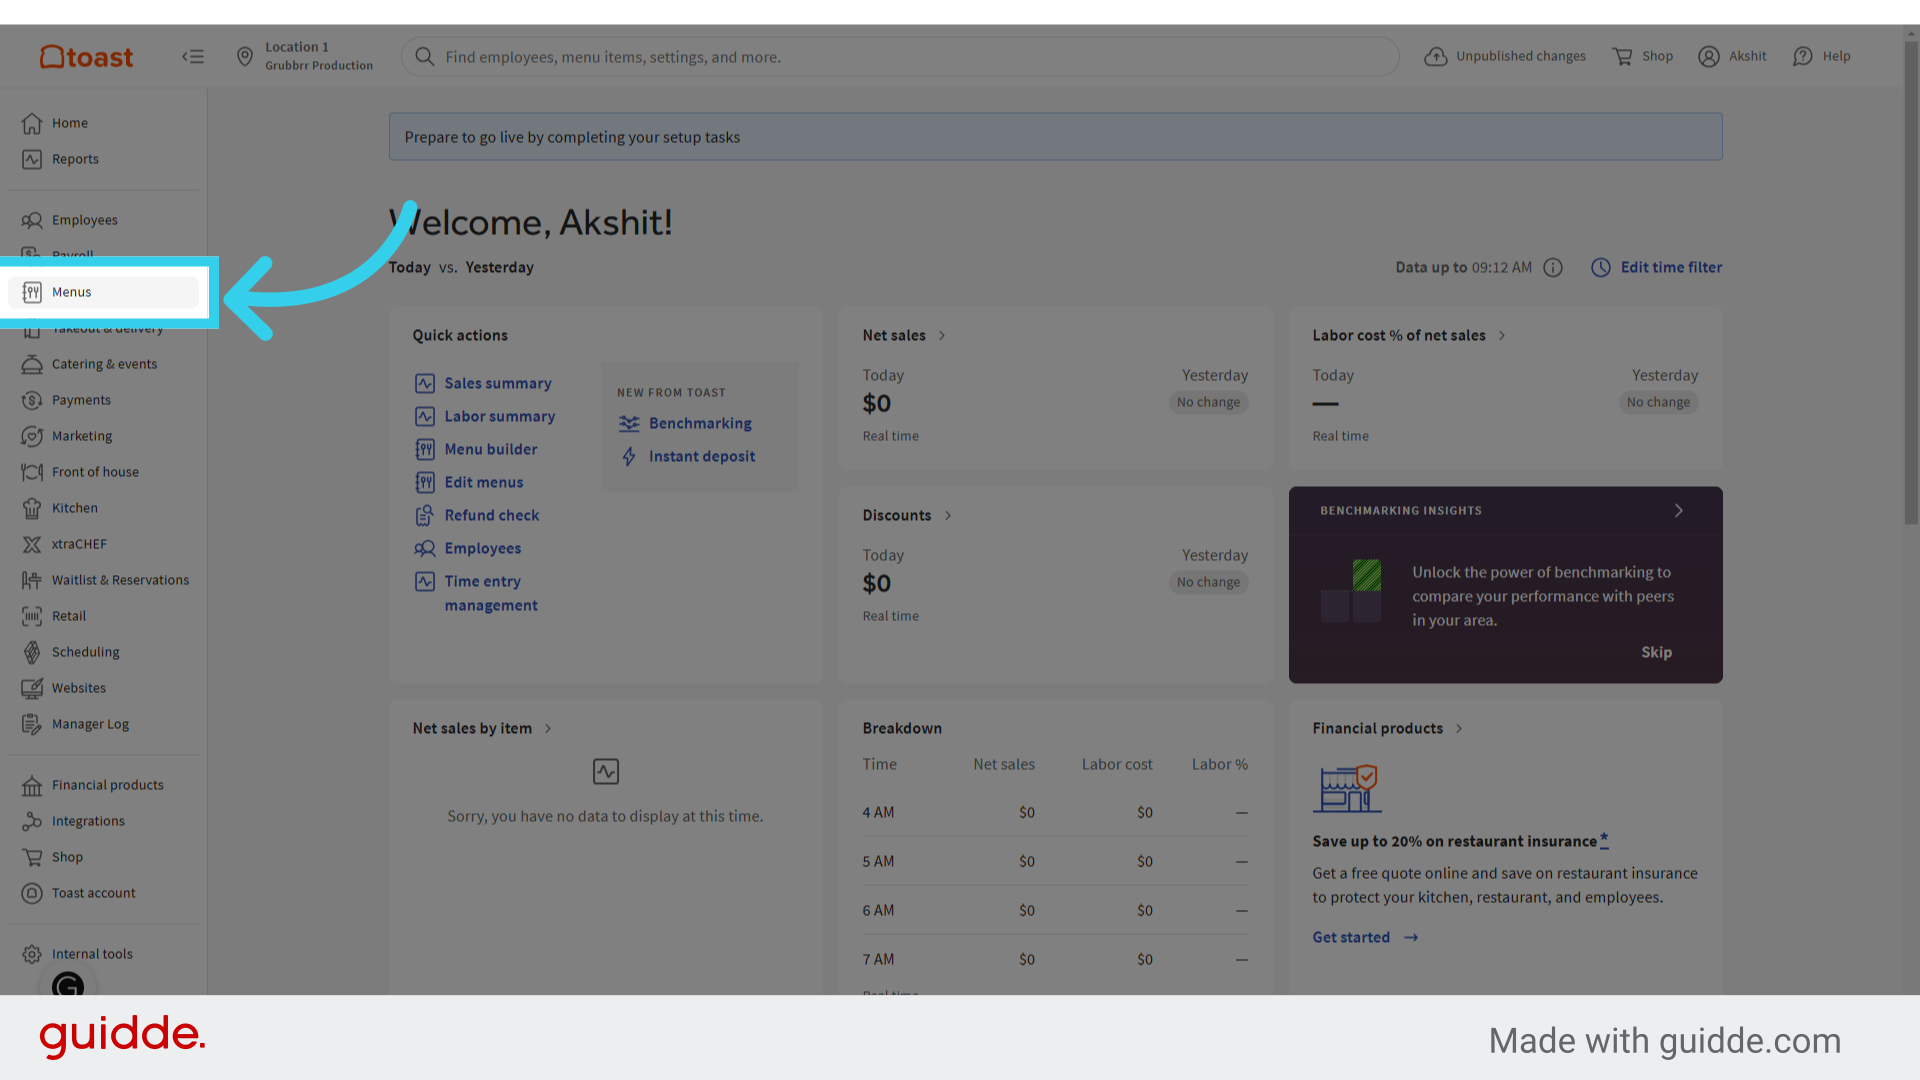Open the Refund check quick action
This screenshot has height=1080, width=1920.
[x=477, y=515]
